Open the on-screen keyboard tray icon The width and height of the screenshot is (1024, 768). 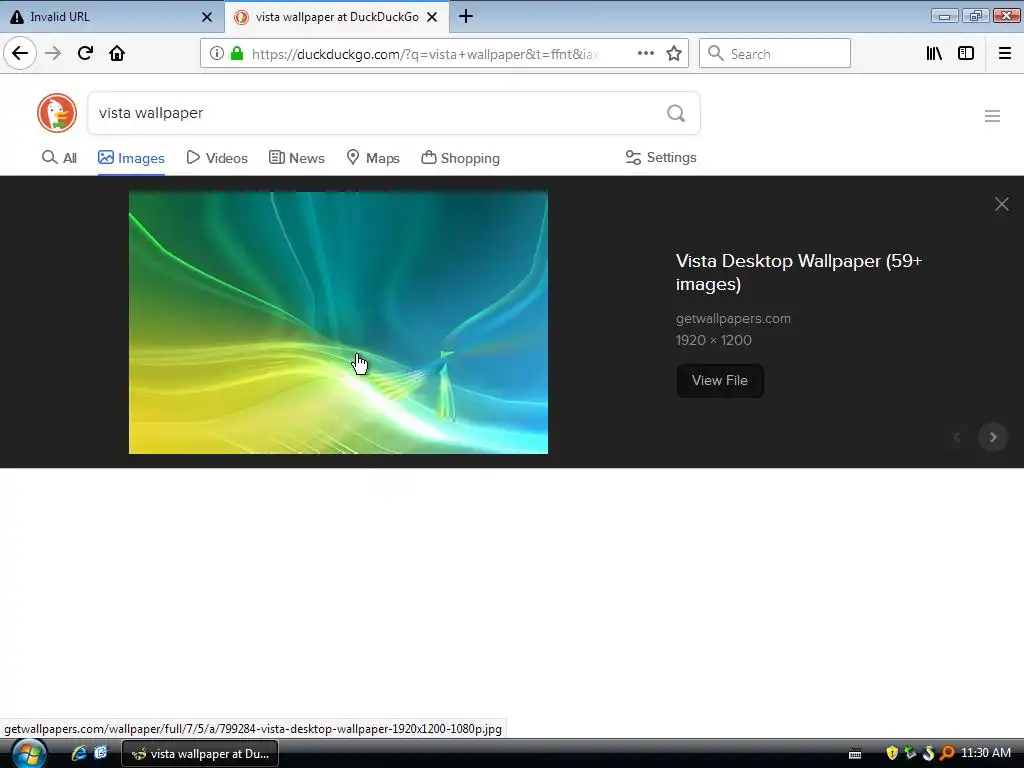tap(855, 754)
